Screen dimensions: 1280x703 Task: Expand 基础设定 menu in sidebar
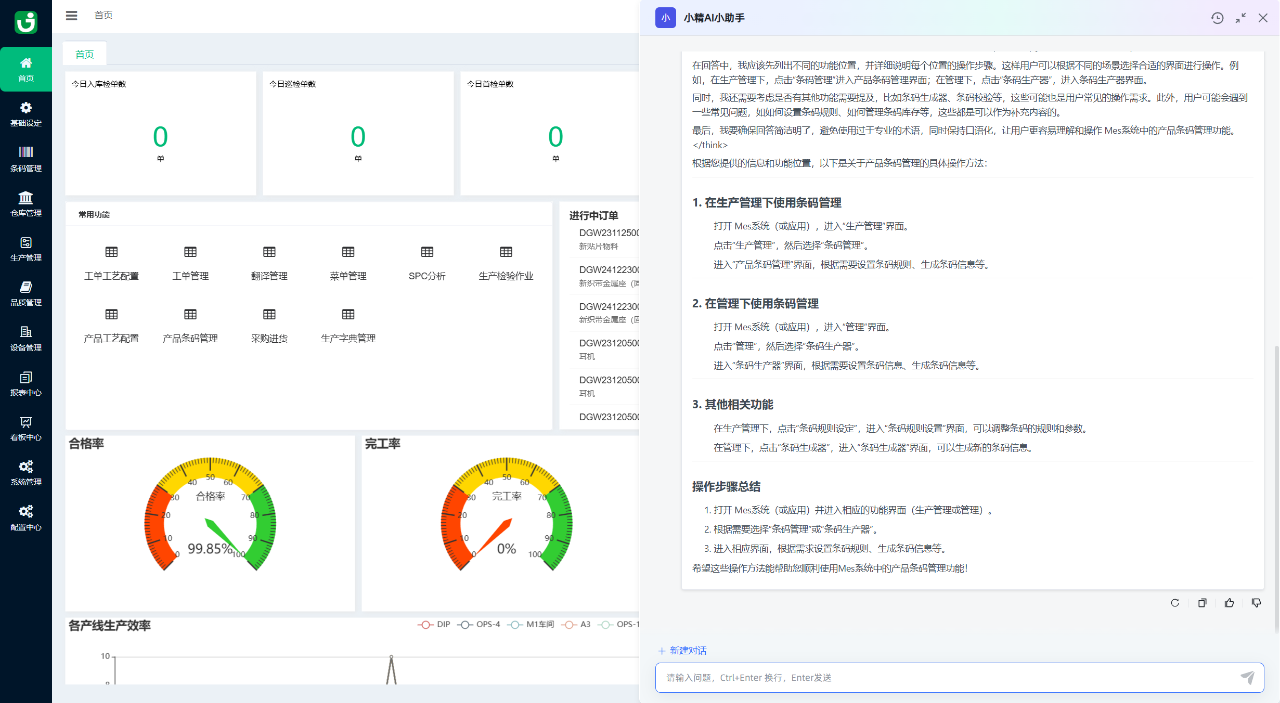[x=26, y=107]
